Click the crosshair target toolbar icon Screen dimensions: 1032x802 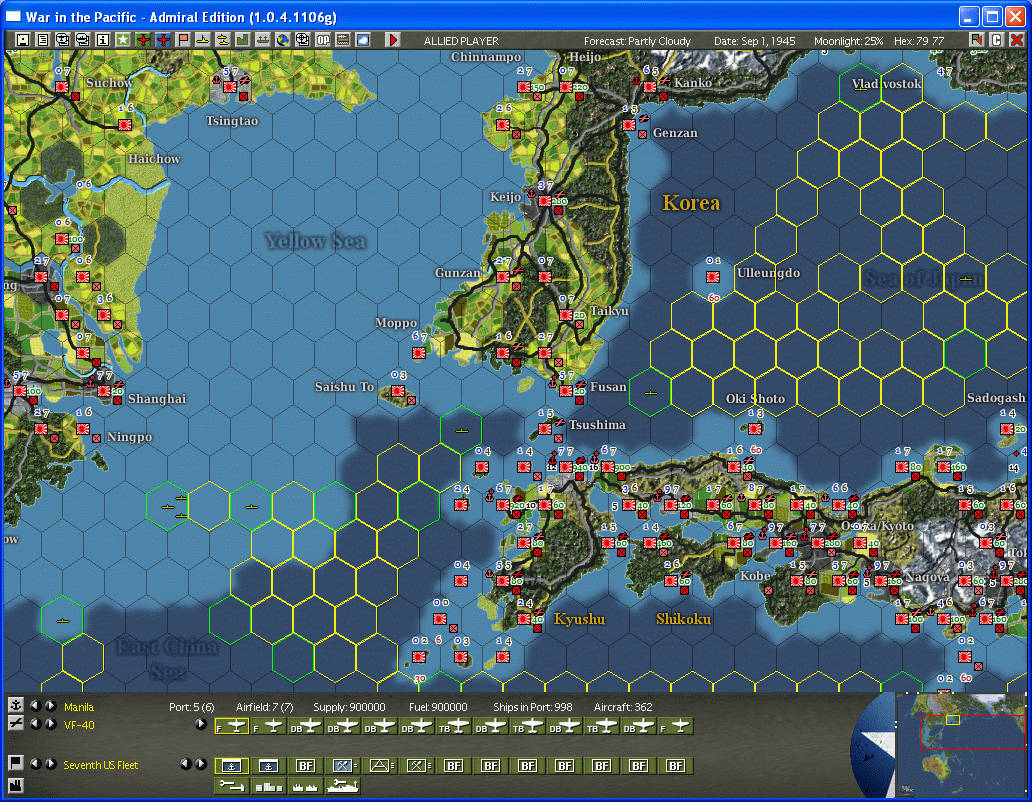[302, 39]
